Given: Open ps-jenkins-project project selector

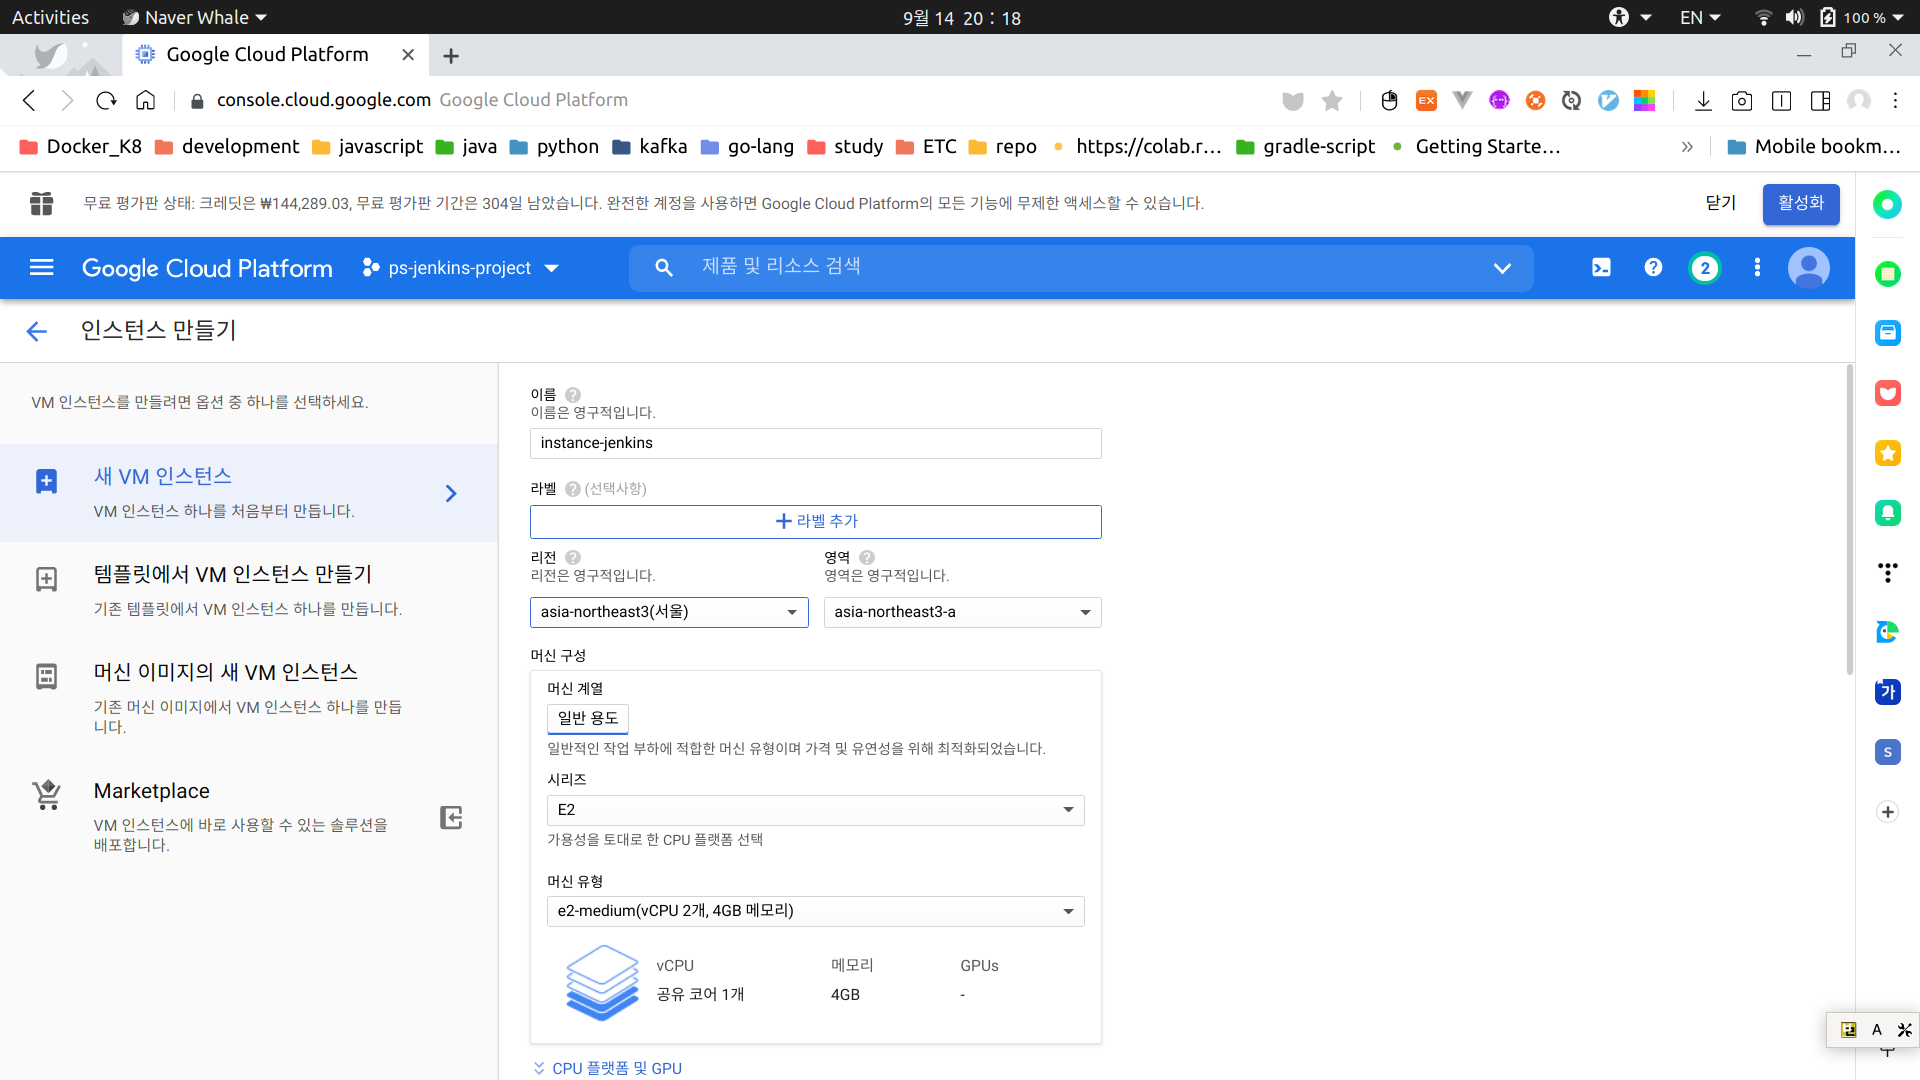Looking at the screenshot, I should [460, 268].
